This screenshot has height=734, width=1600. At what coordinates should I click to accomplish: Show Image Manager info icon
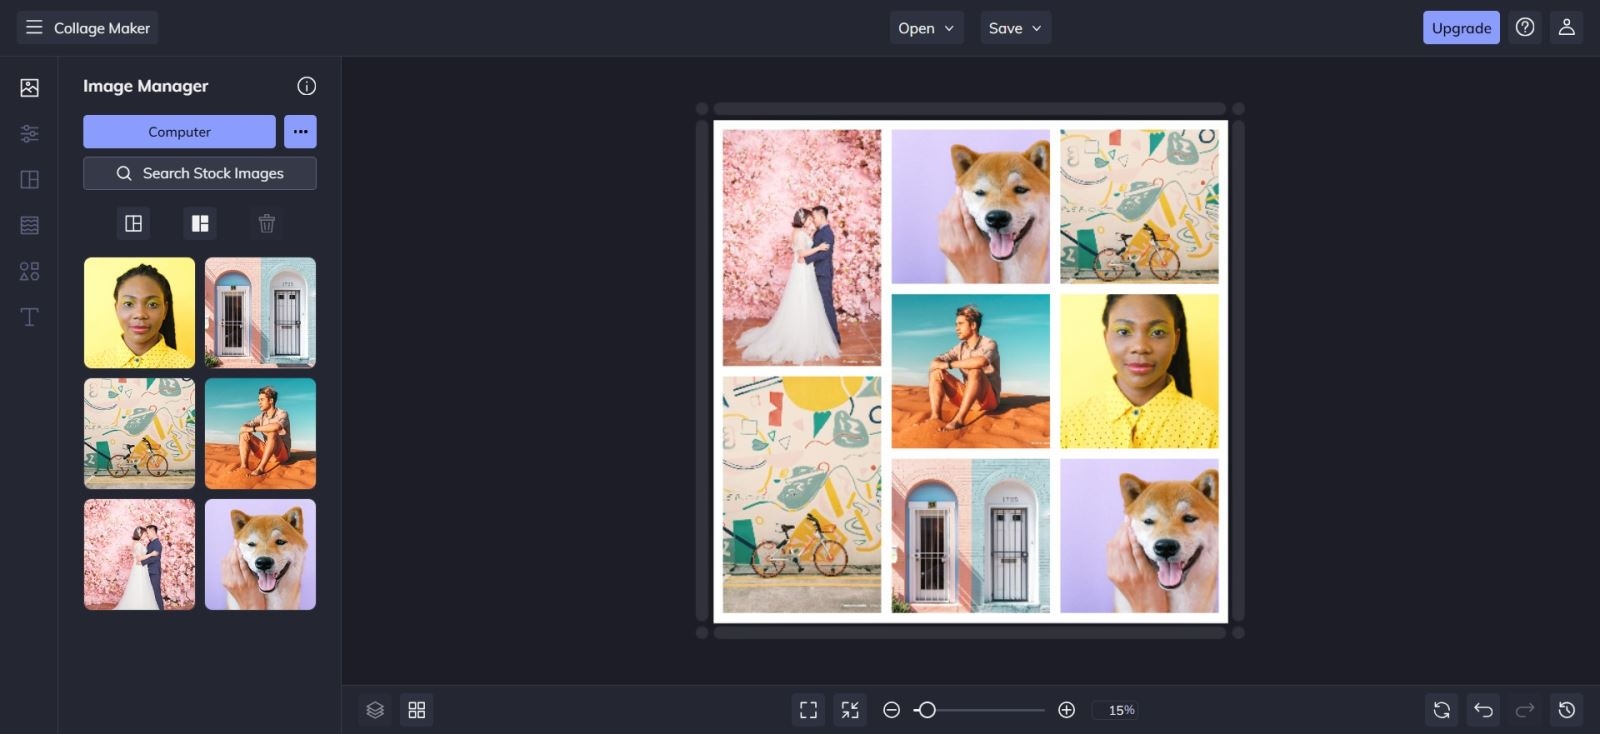point(307,86)
